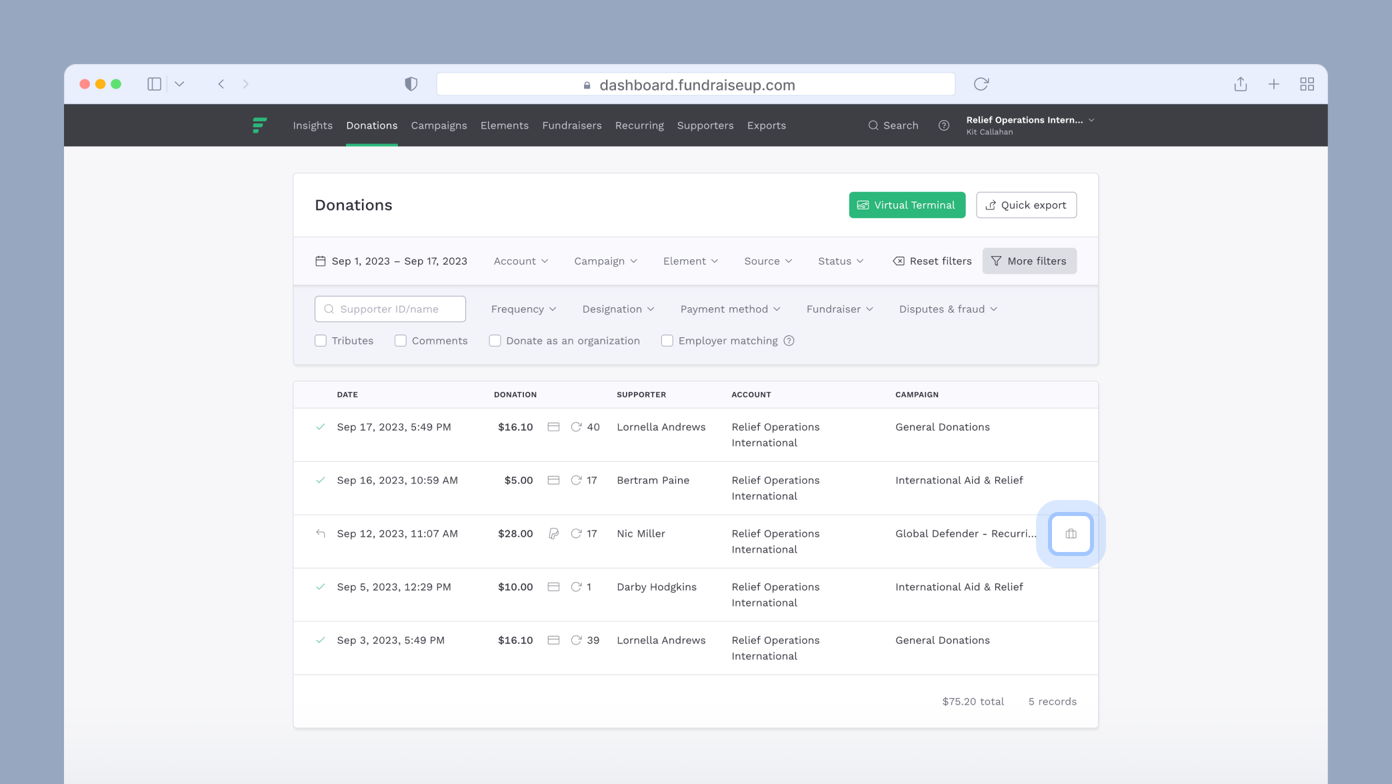Toggle the Safari sidebar icon

154,84
